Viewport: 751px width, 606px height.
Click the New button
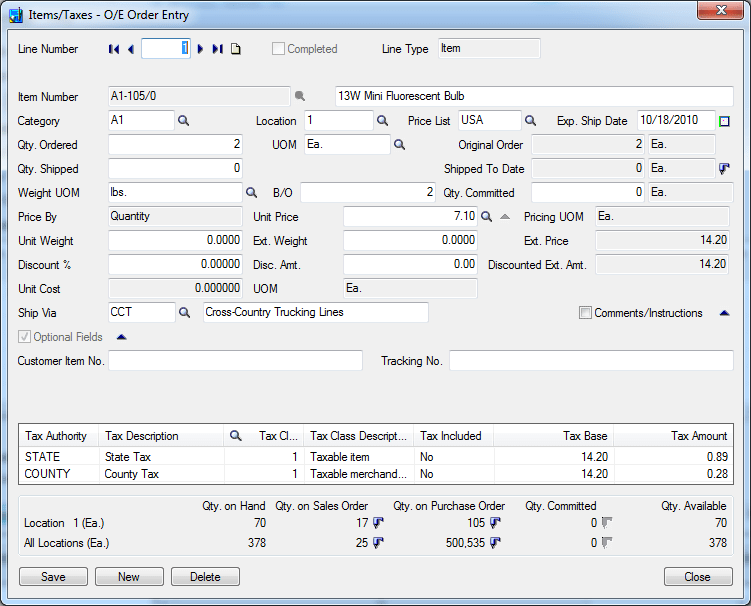pyautogui.click(x=129, y=577)
